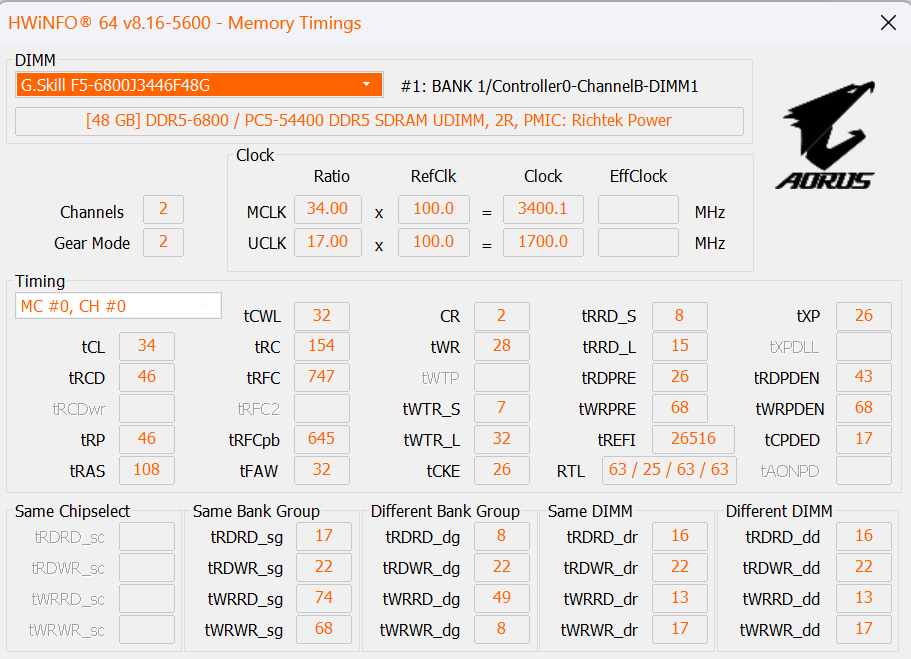This screenshot has height=659, width=911.
Task: Click the tWRWR_dd value 17
Action: (x=864, y=629)
